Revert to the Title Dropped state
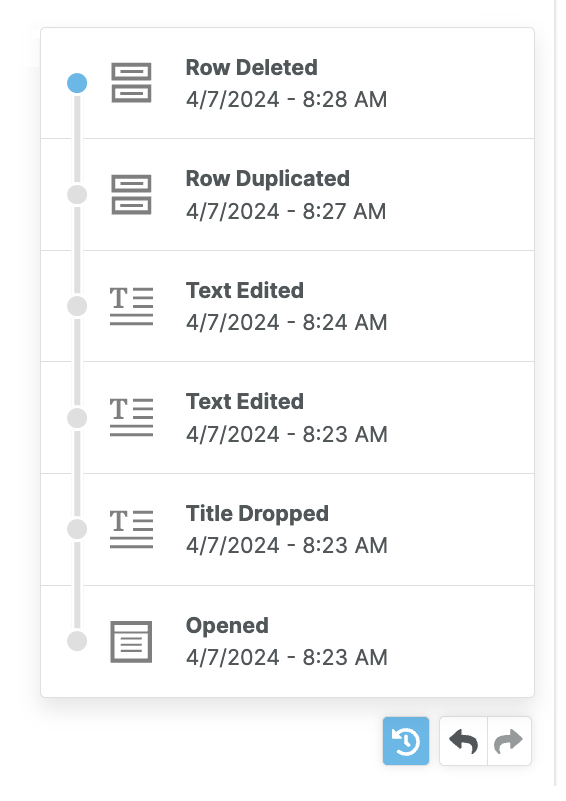 tap(288, 530)
